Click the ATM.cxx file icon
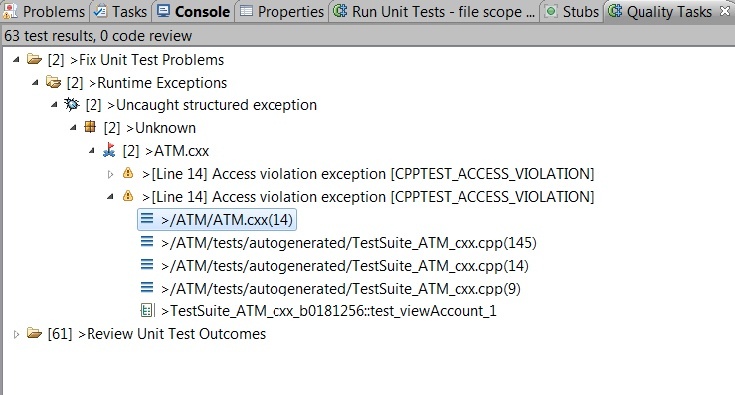This screenshot has width=735, height=395. tap(109, 150)
